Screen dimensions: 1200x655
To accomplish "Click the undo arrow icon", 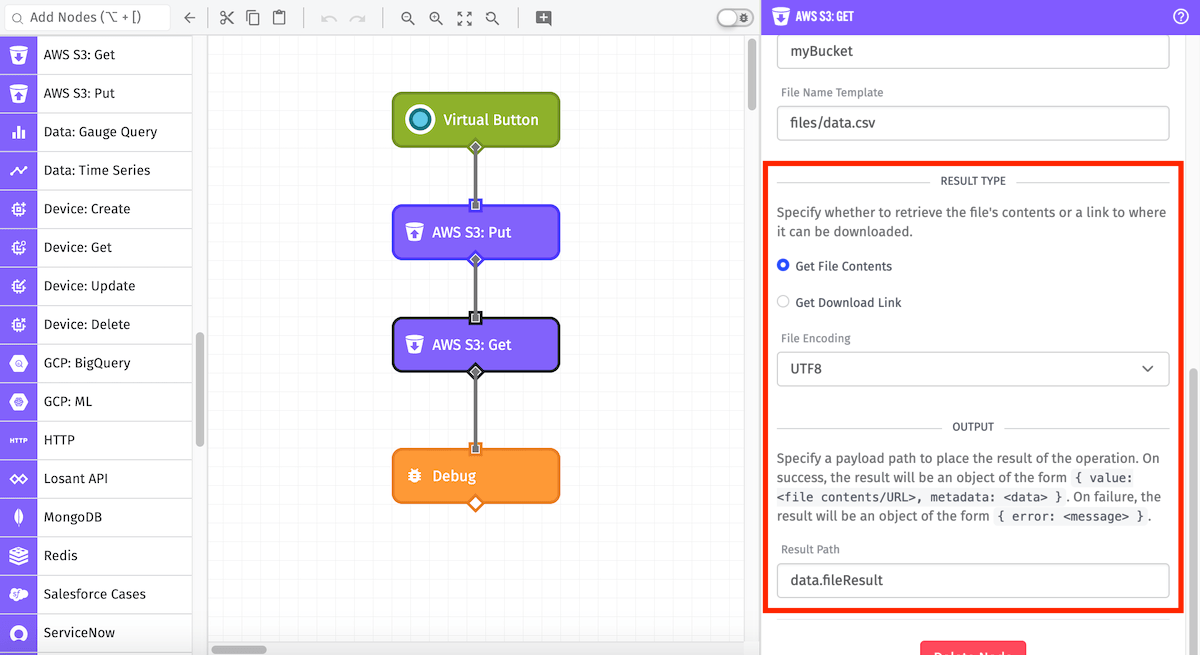I will [329, 18].
